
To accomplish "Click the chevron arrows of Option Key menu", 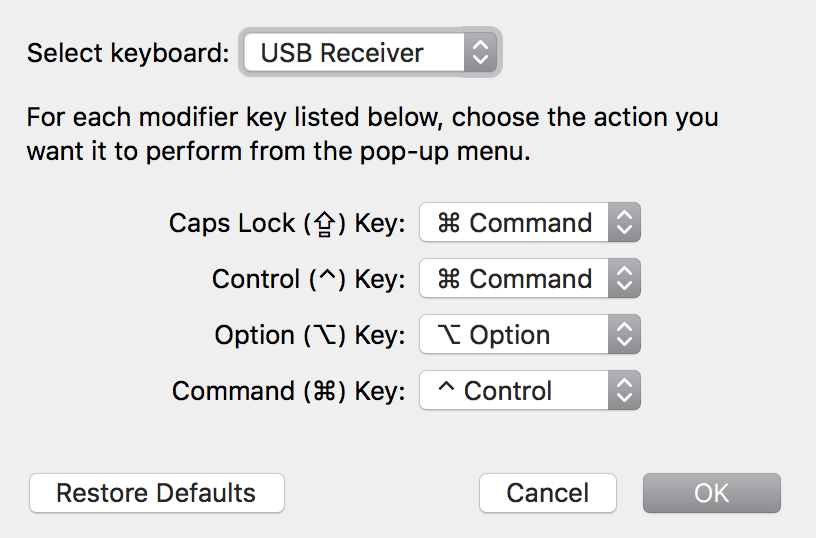I will click(x=624, y=335).
